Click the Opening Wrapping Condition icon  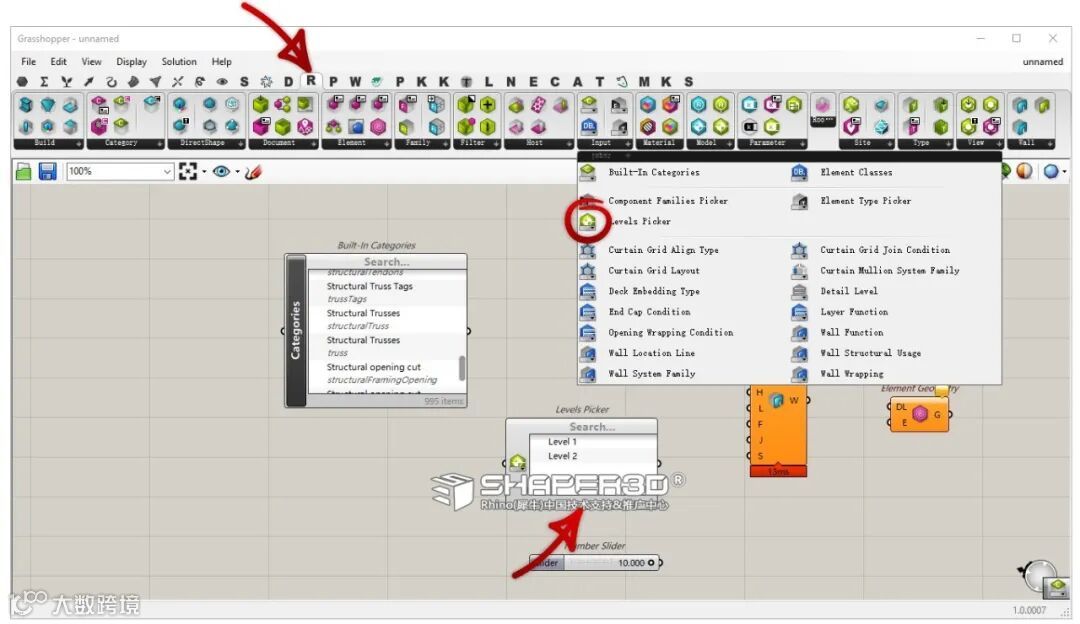click(588, 333)
